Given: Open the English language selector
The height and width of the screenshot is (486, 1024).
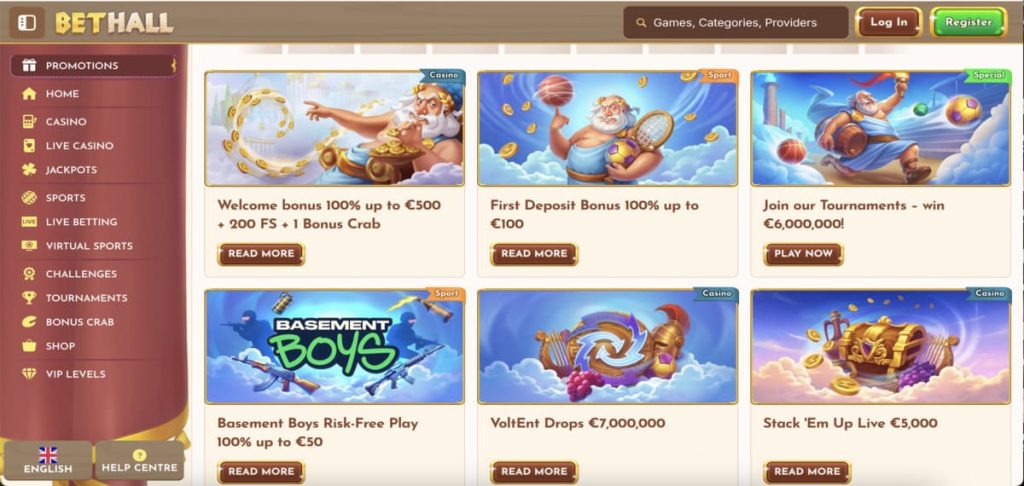Looking at the screenshot, I should [x=48, y=461].
